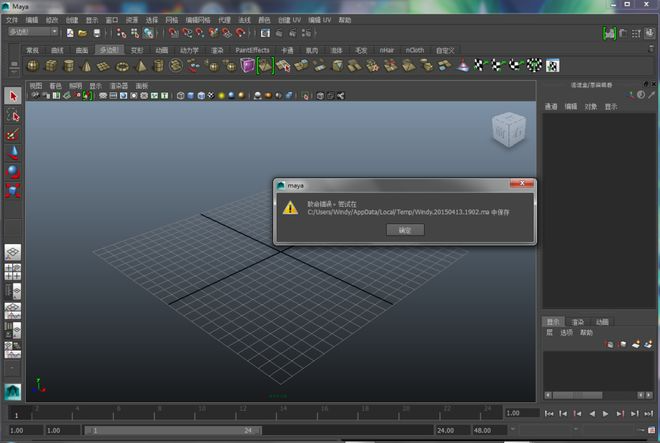Create a polygon torus from shelf
The image size is (660, 443).
[x=122, y=66]
